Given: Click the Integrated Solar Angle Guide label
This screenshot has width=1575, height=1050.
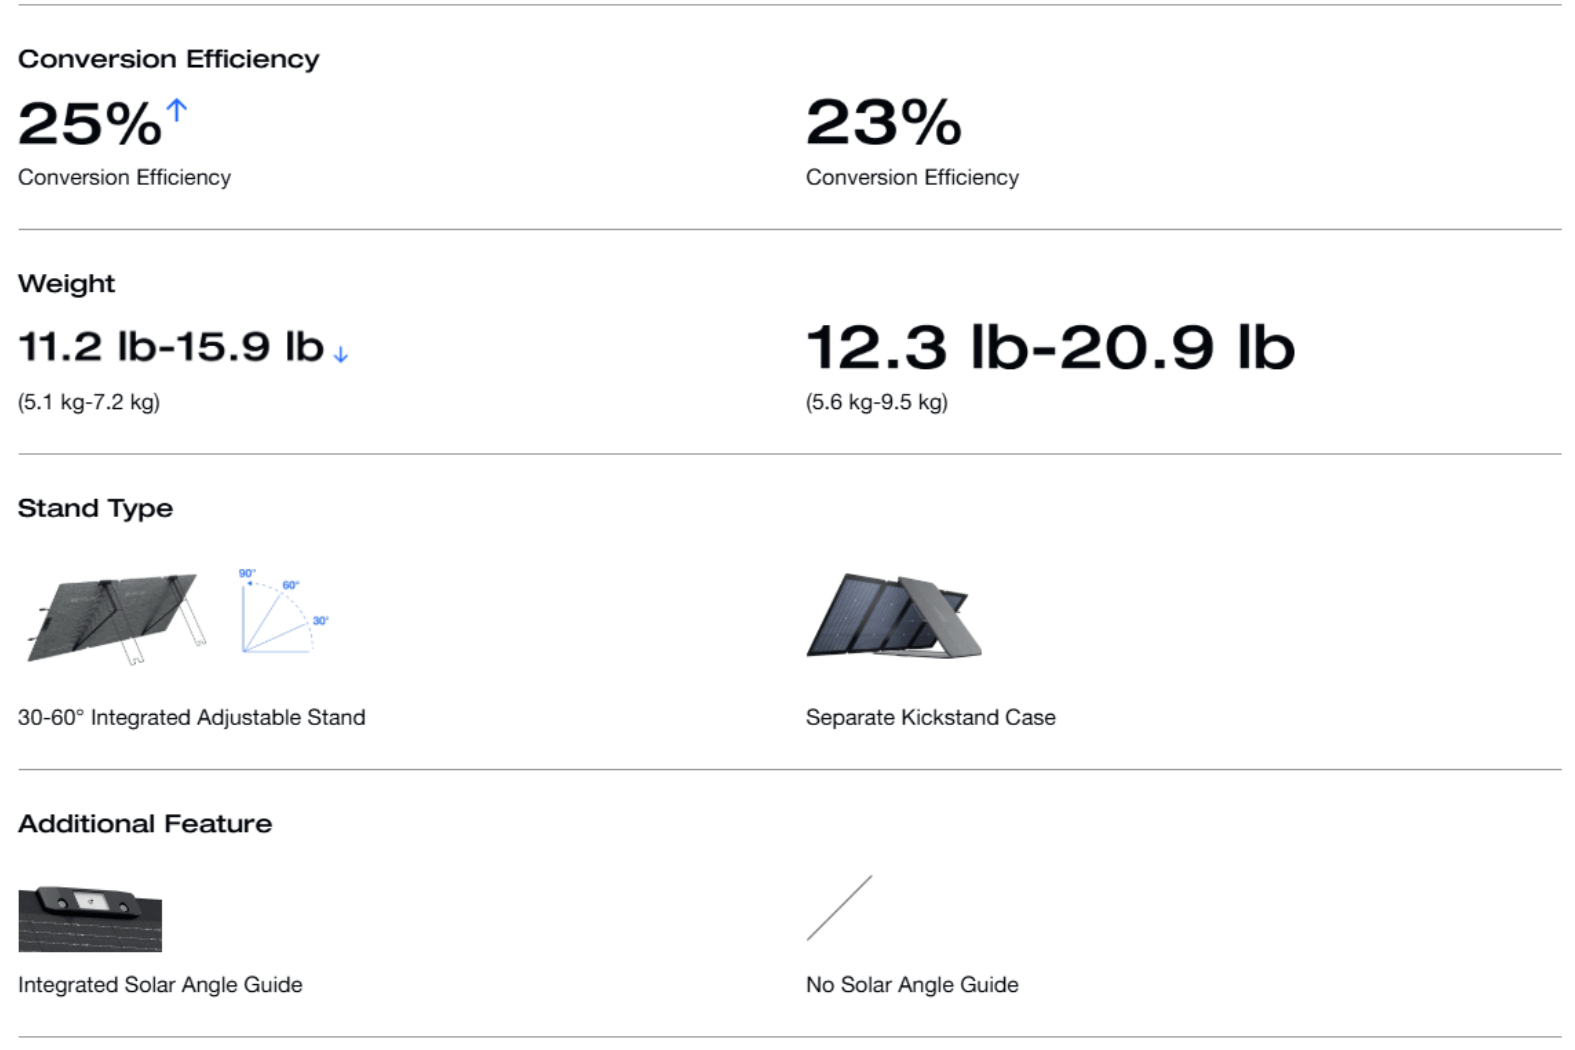Looking at the screenshot, I should (x=160, y=985).
